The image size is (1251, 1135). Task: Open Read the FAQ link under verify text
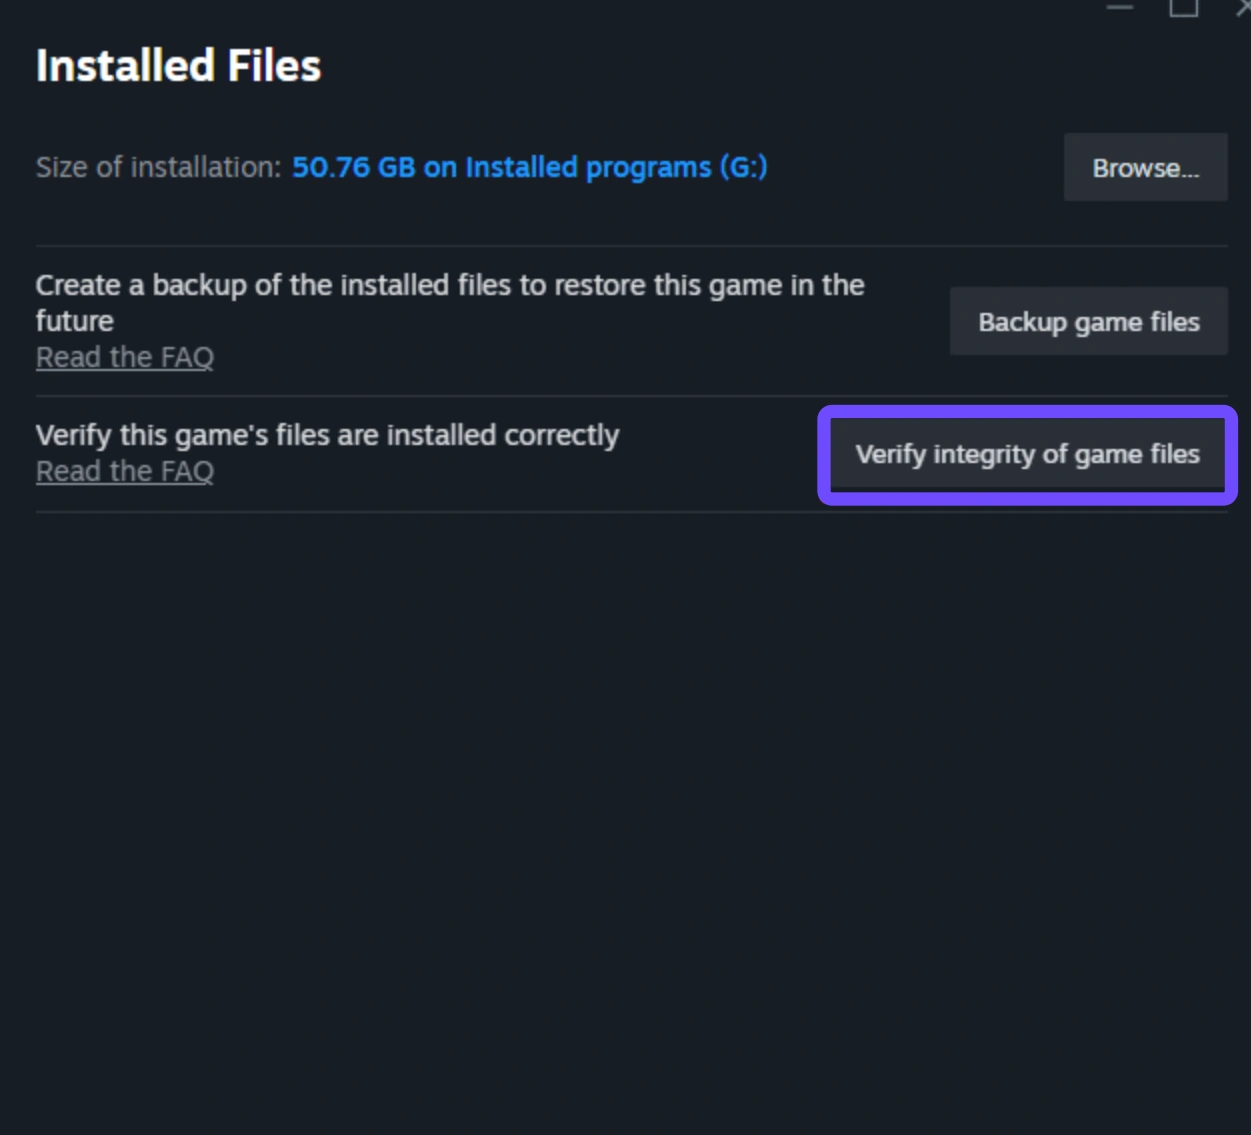pyautogui.click(x=125, y=471)
